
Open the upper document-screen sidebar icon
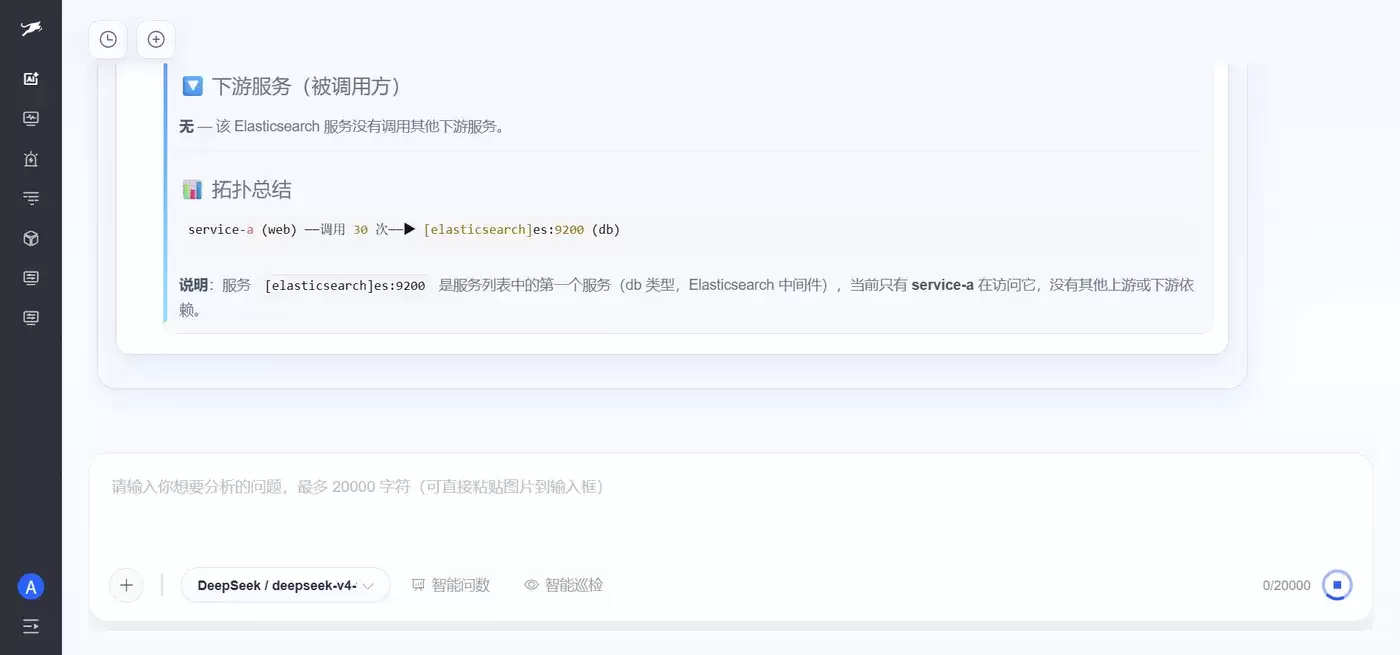pos(31,278)
